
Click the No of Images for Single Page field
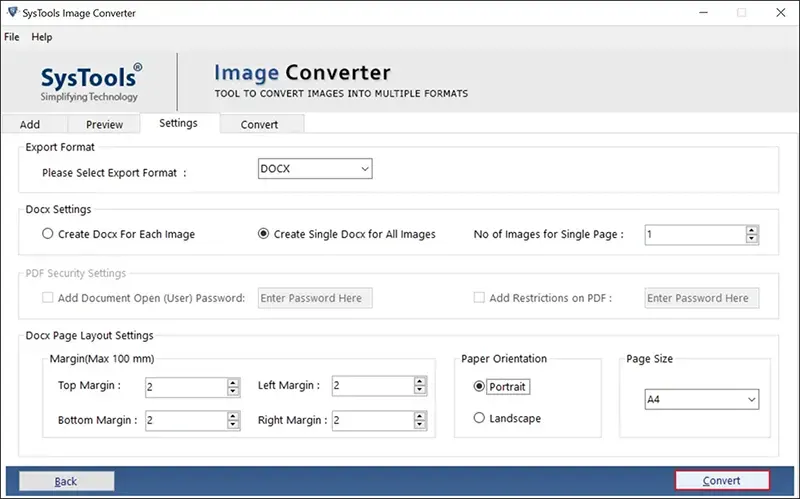click(x=695, y=235)
